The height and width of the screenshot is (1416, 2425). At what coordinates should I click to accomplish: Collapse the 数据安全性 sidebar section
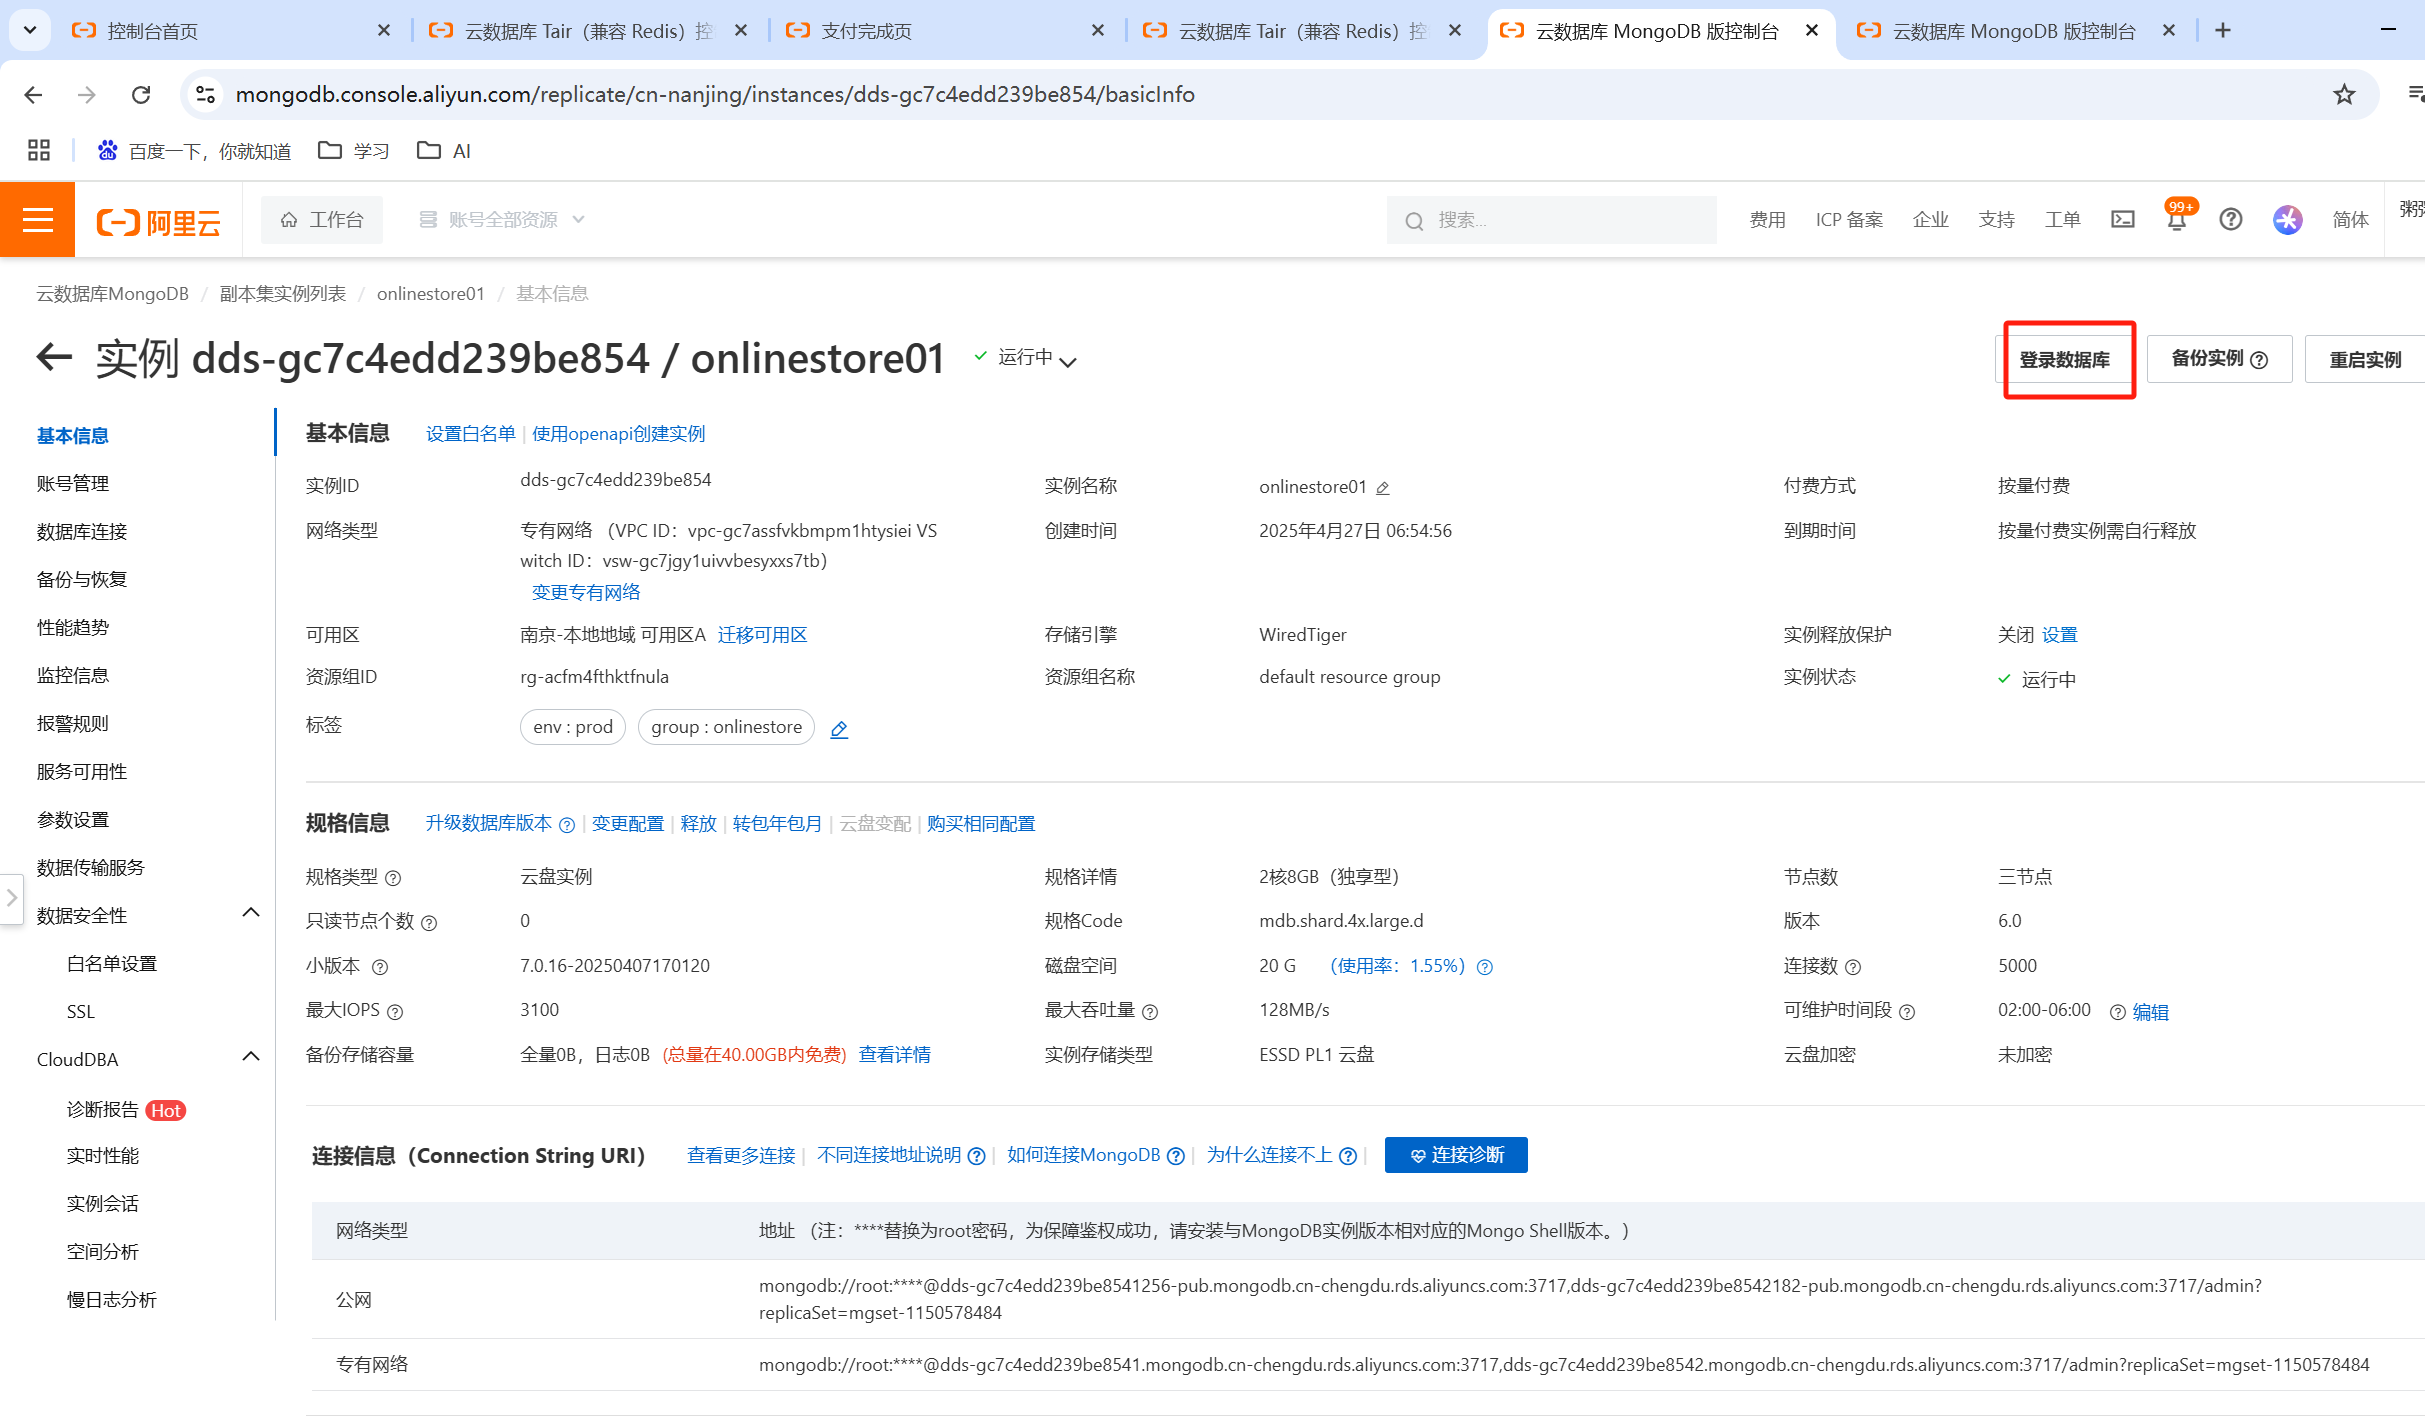click(251, 913)
